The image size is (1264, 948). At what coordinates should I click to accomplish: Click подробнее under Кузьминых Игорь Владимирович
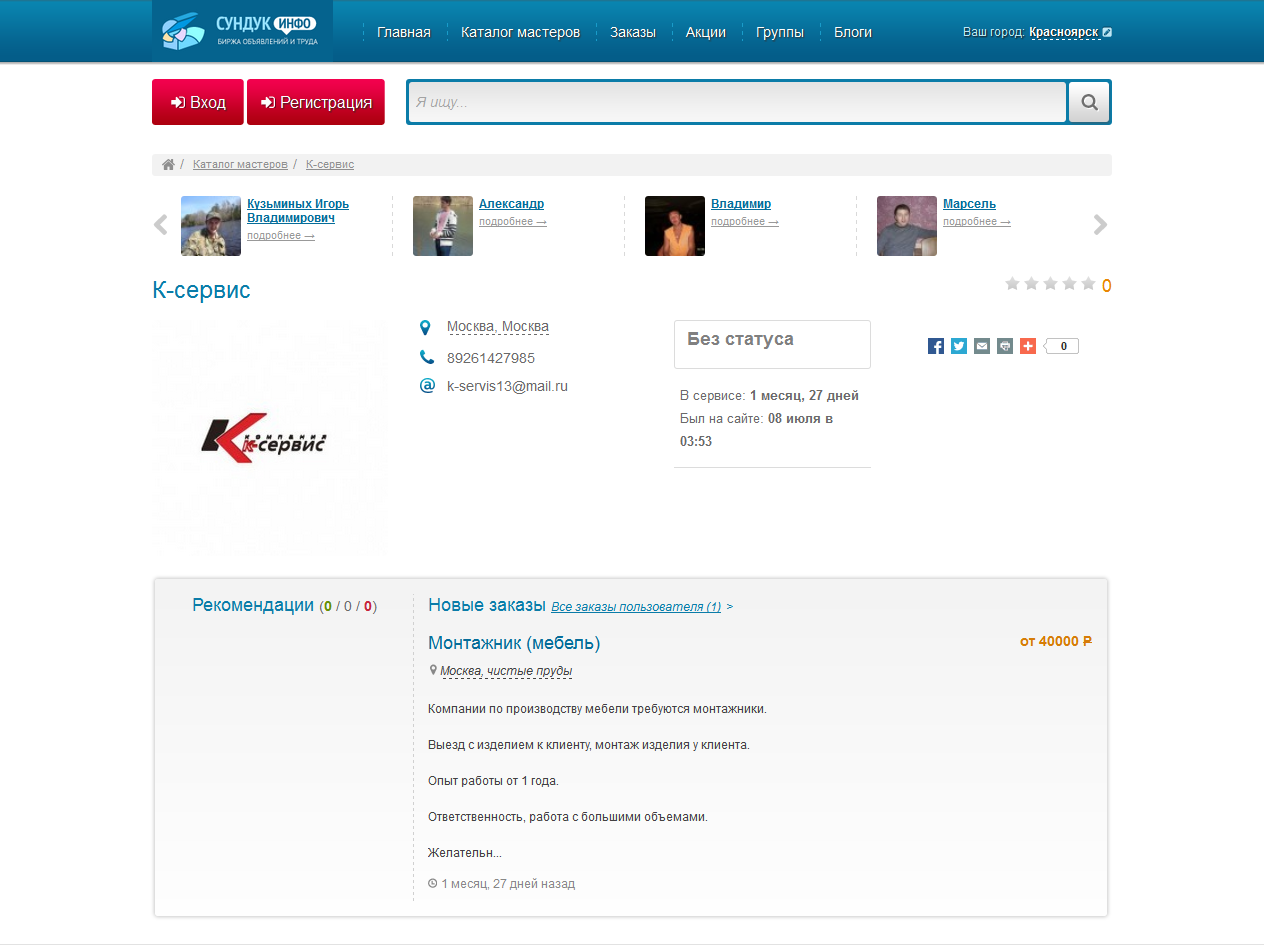click(x=281, y=235)
